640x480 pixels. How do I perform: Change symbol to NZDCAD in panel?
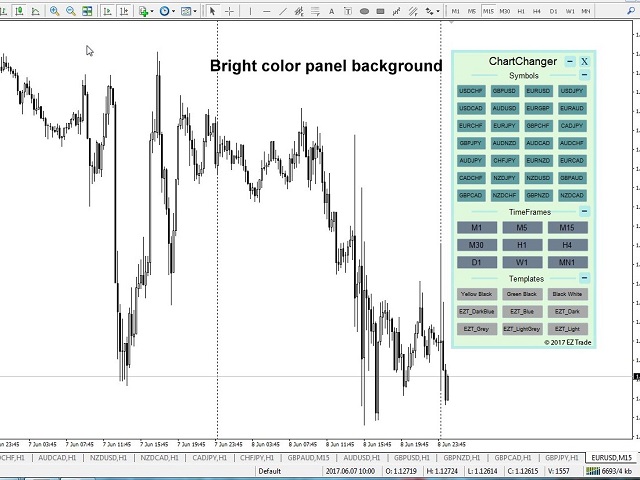(572, 196)
